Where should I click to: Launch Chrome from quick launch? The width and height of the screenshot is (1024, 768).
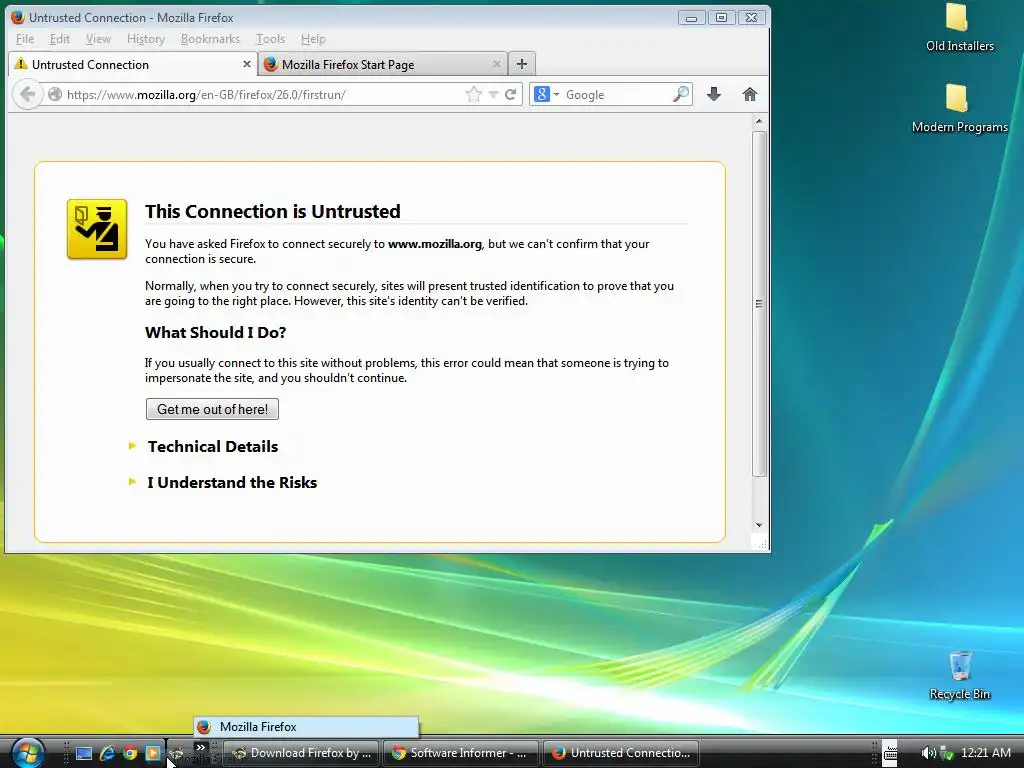click(x=130, y=753)
